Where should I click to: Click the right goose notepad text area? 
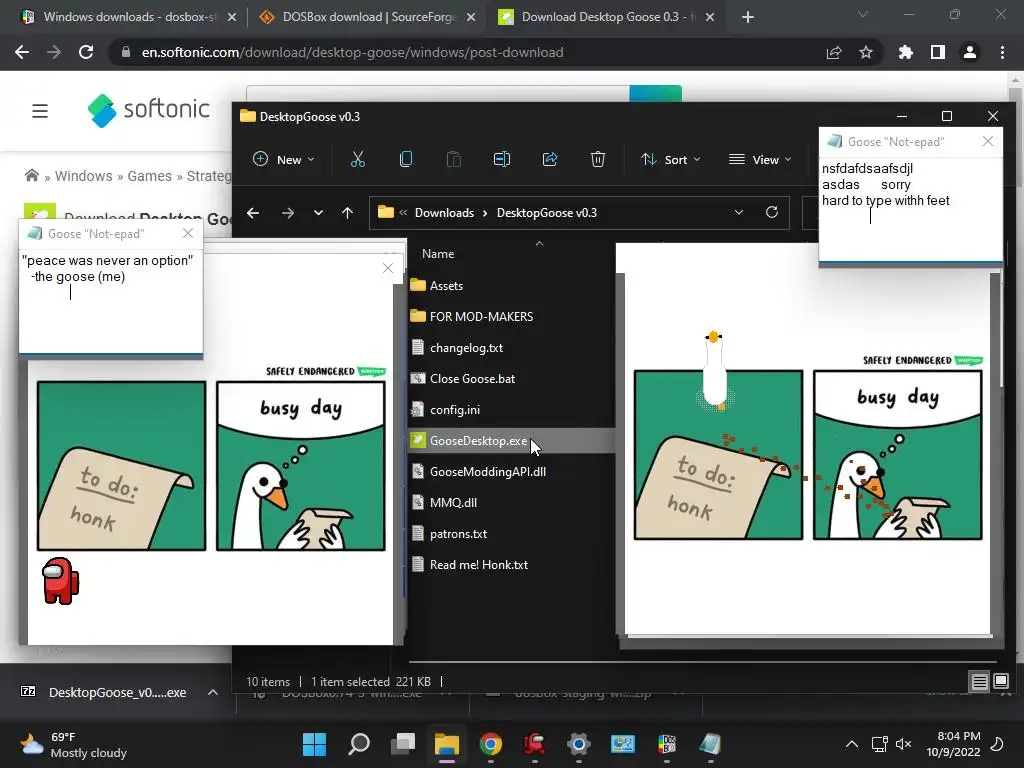pyautogui.click(x=910, y=209)
